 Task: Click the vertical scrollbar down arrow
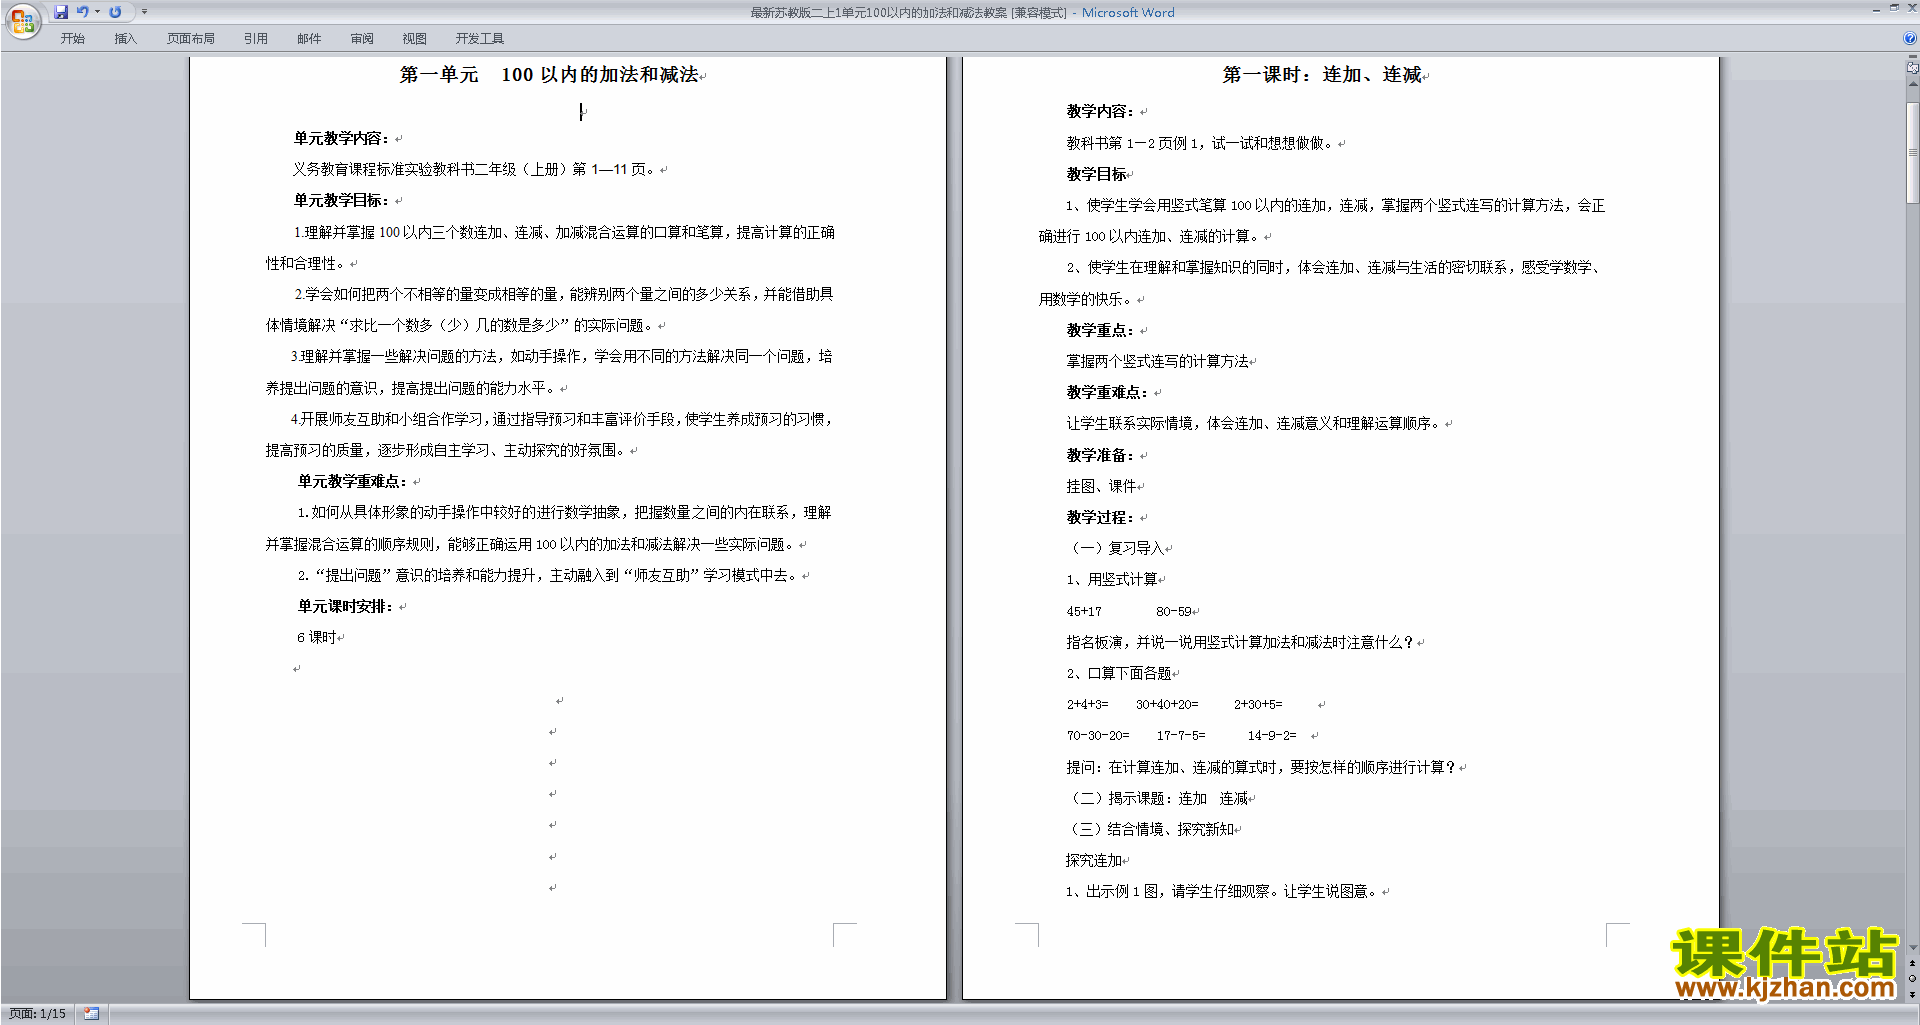pos(1912,947)
